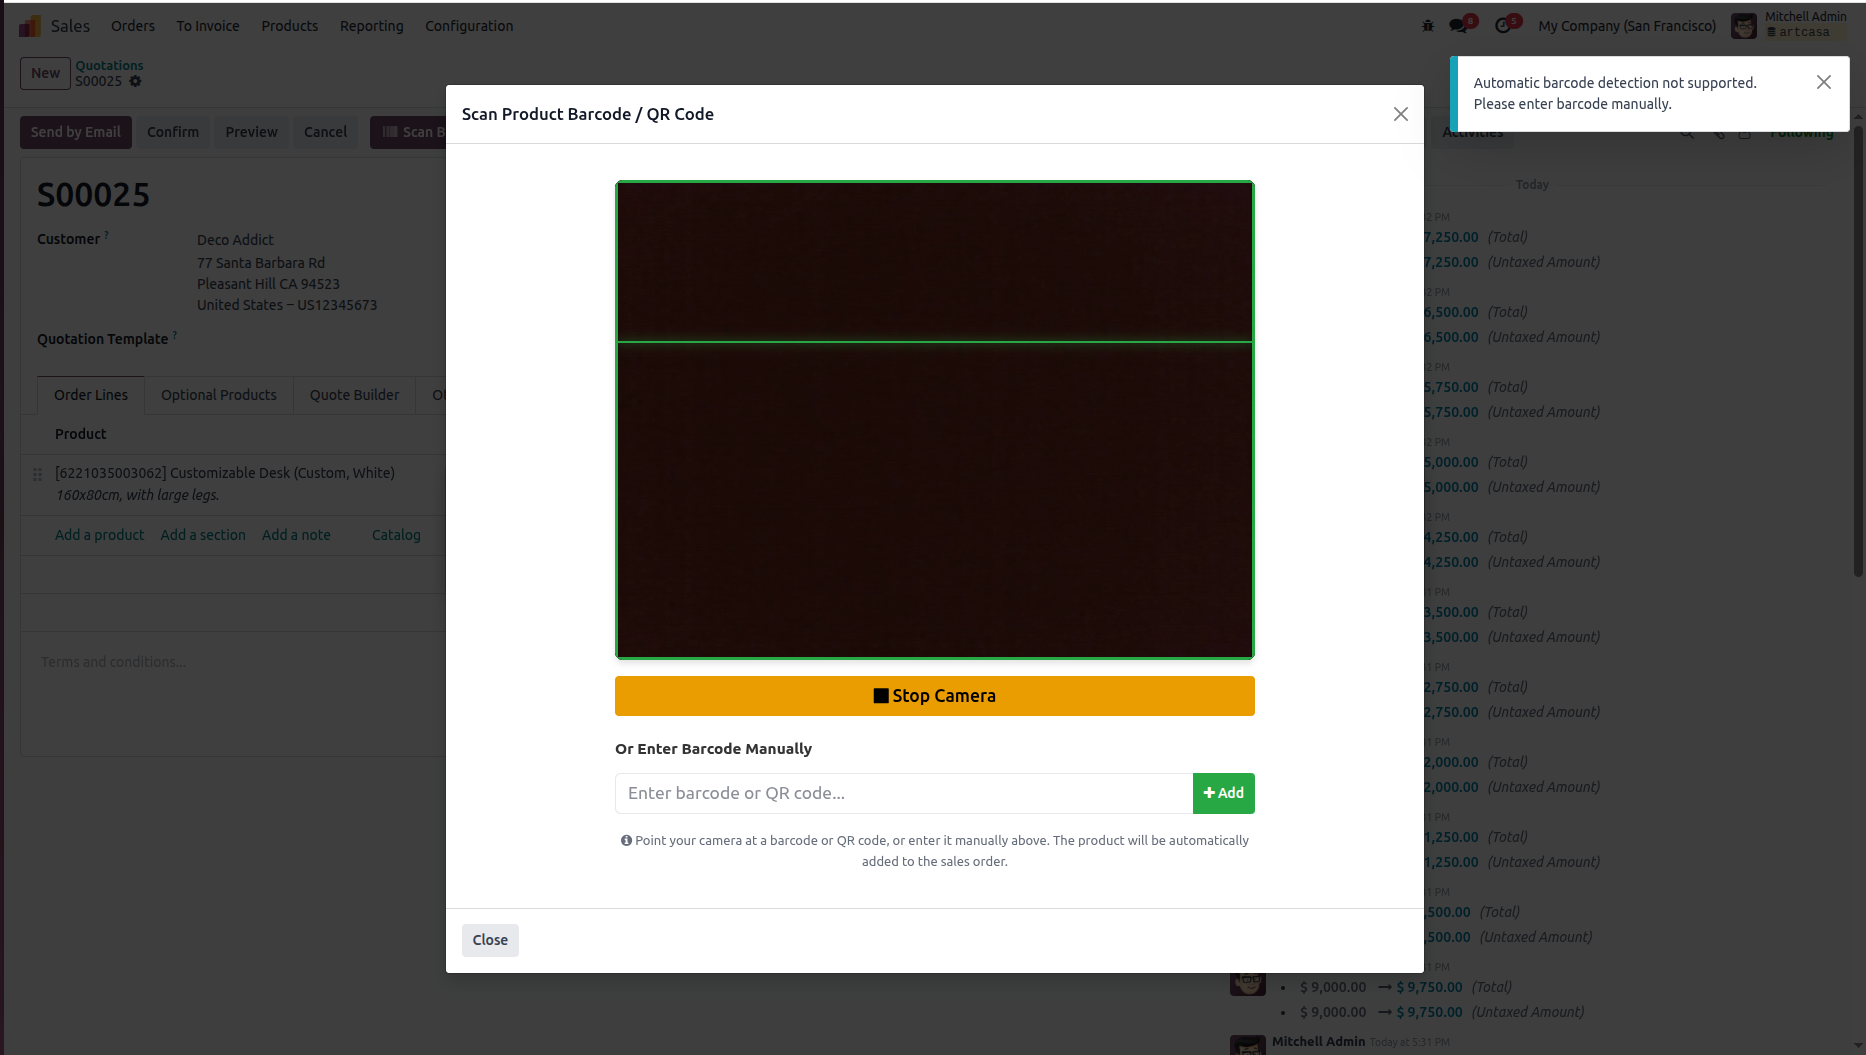
Task: Switch to the Quote Builder tab
Action: [353, 394]
